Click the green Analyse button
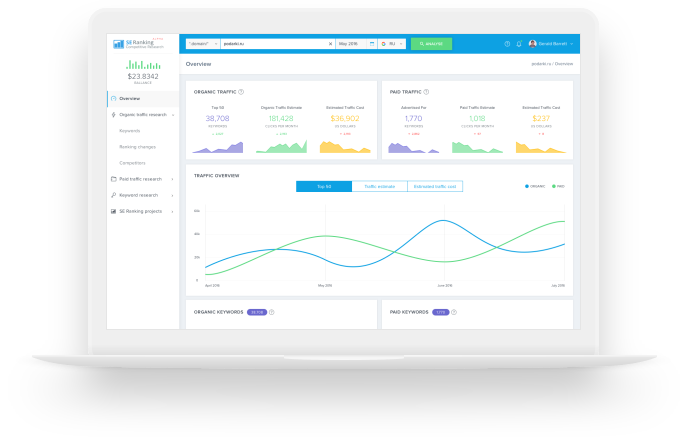Screen dimensions: 689x437 pos(431,44)
